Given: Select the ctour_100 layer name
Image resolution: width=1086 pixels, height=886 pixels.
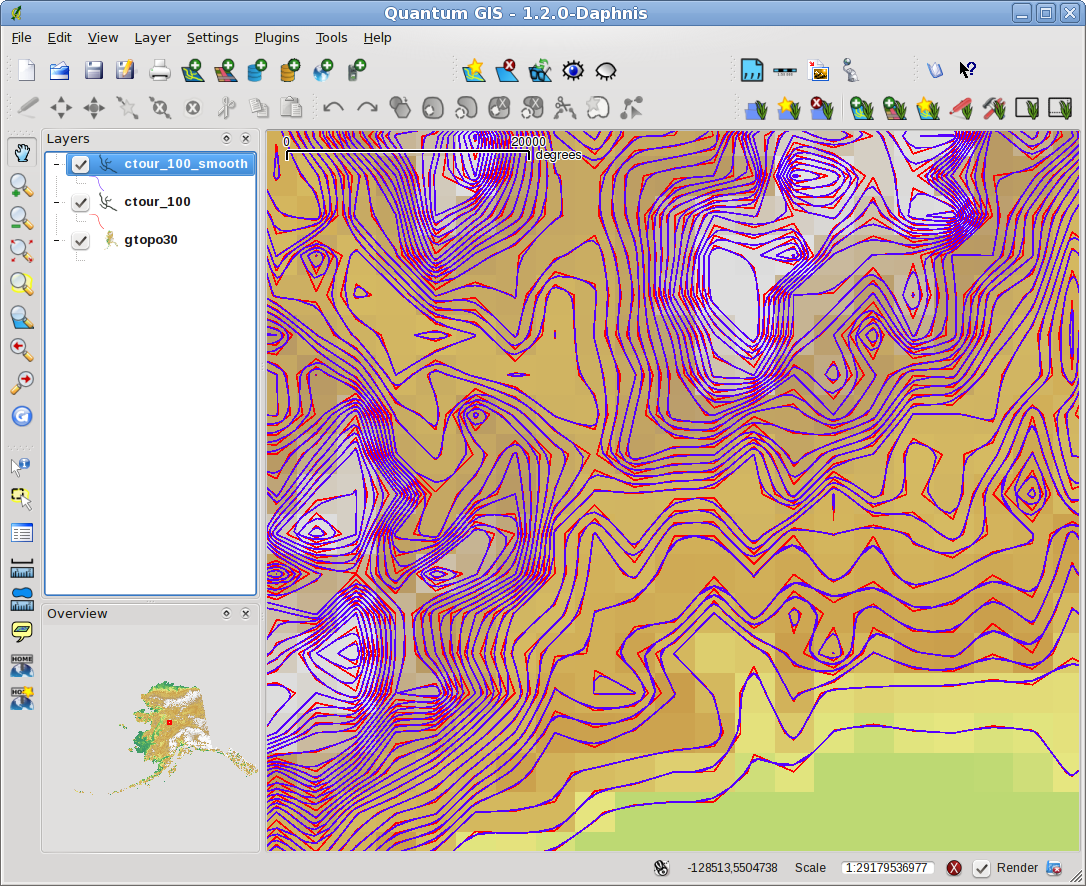Looking at the screenshot, I should coord(157,202).
